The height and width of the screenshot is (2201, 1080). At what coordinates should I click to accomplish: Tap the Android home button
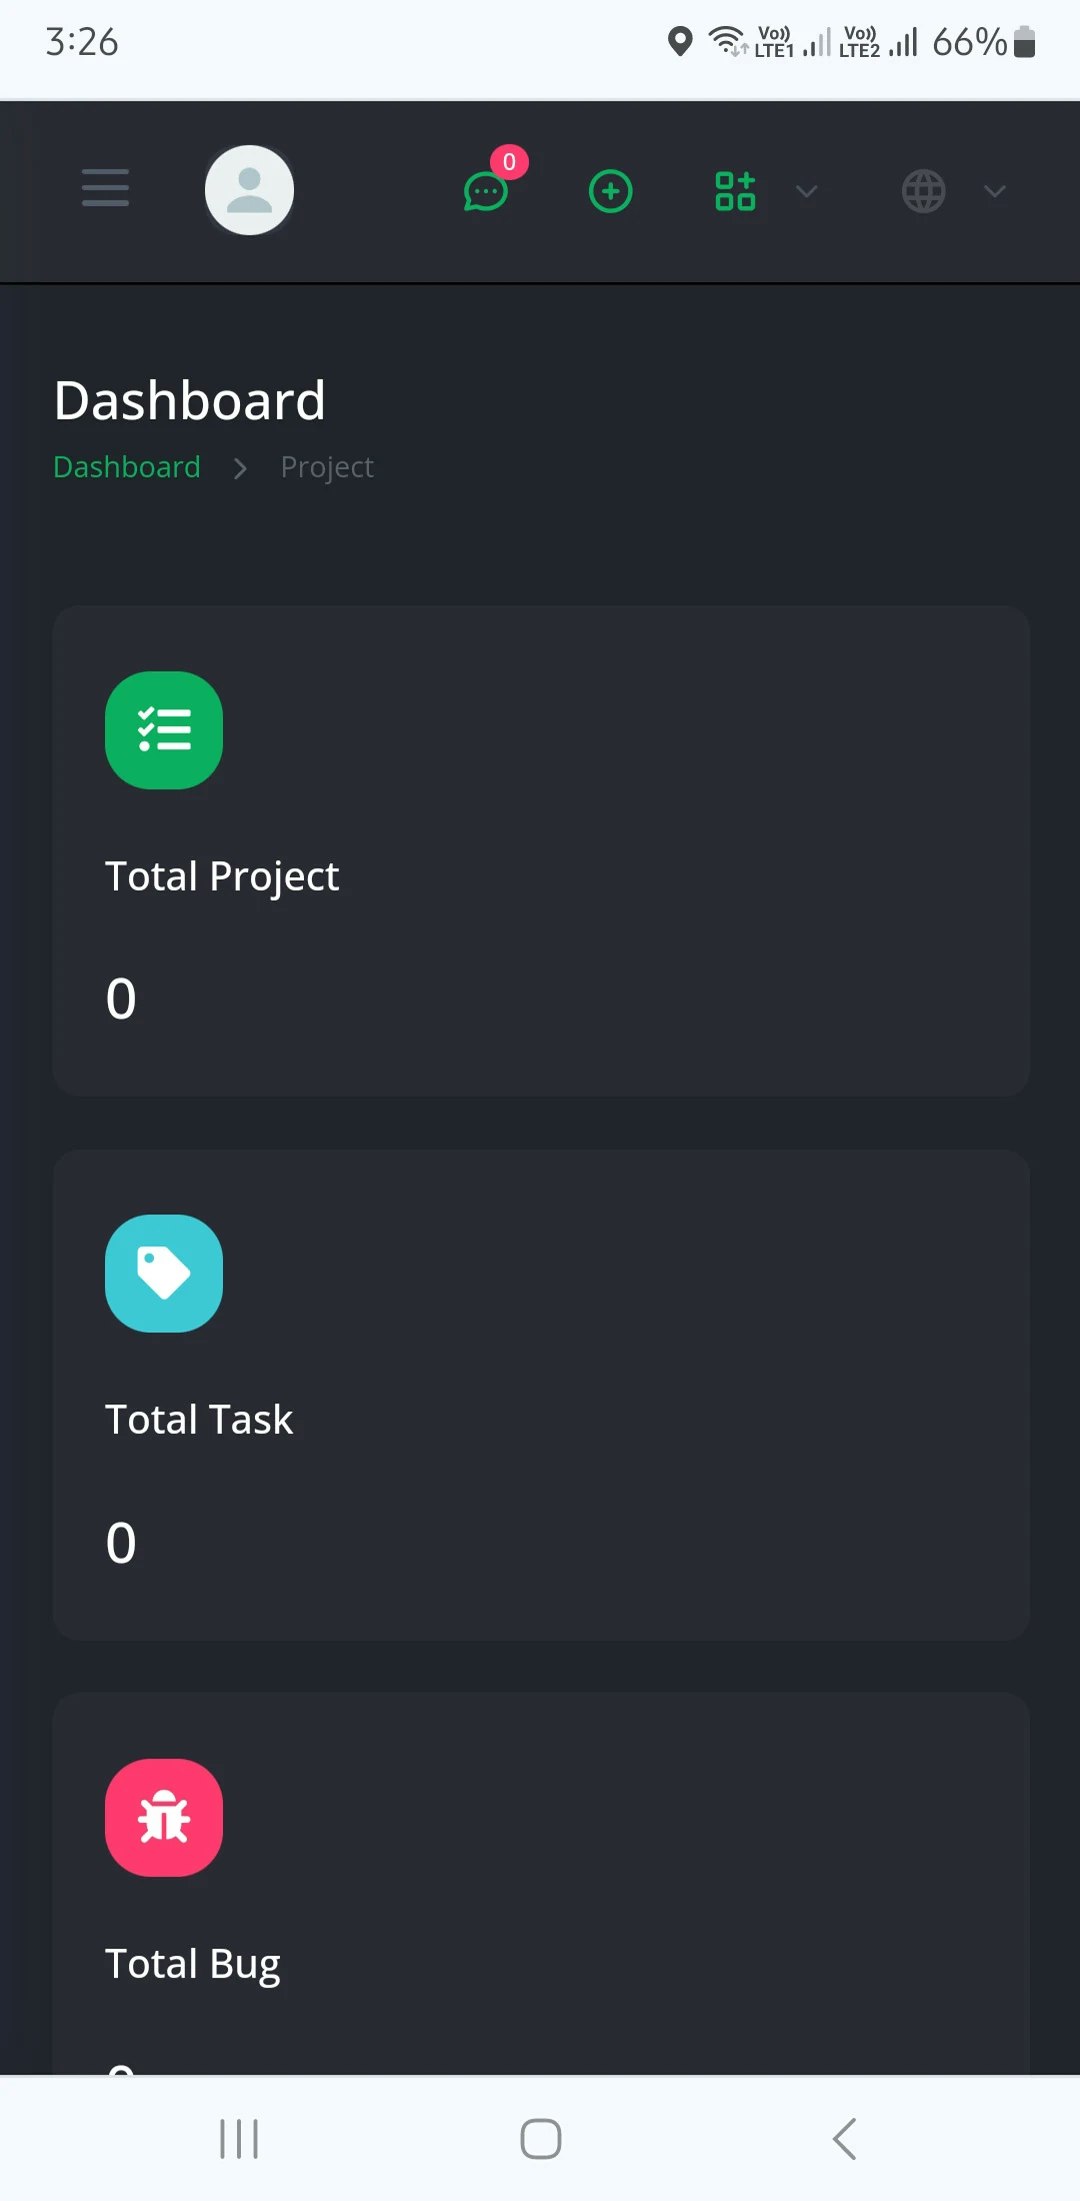click(540, 2139)
